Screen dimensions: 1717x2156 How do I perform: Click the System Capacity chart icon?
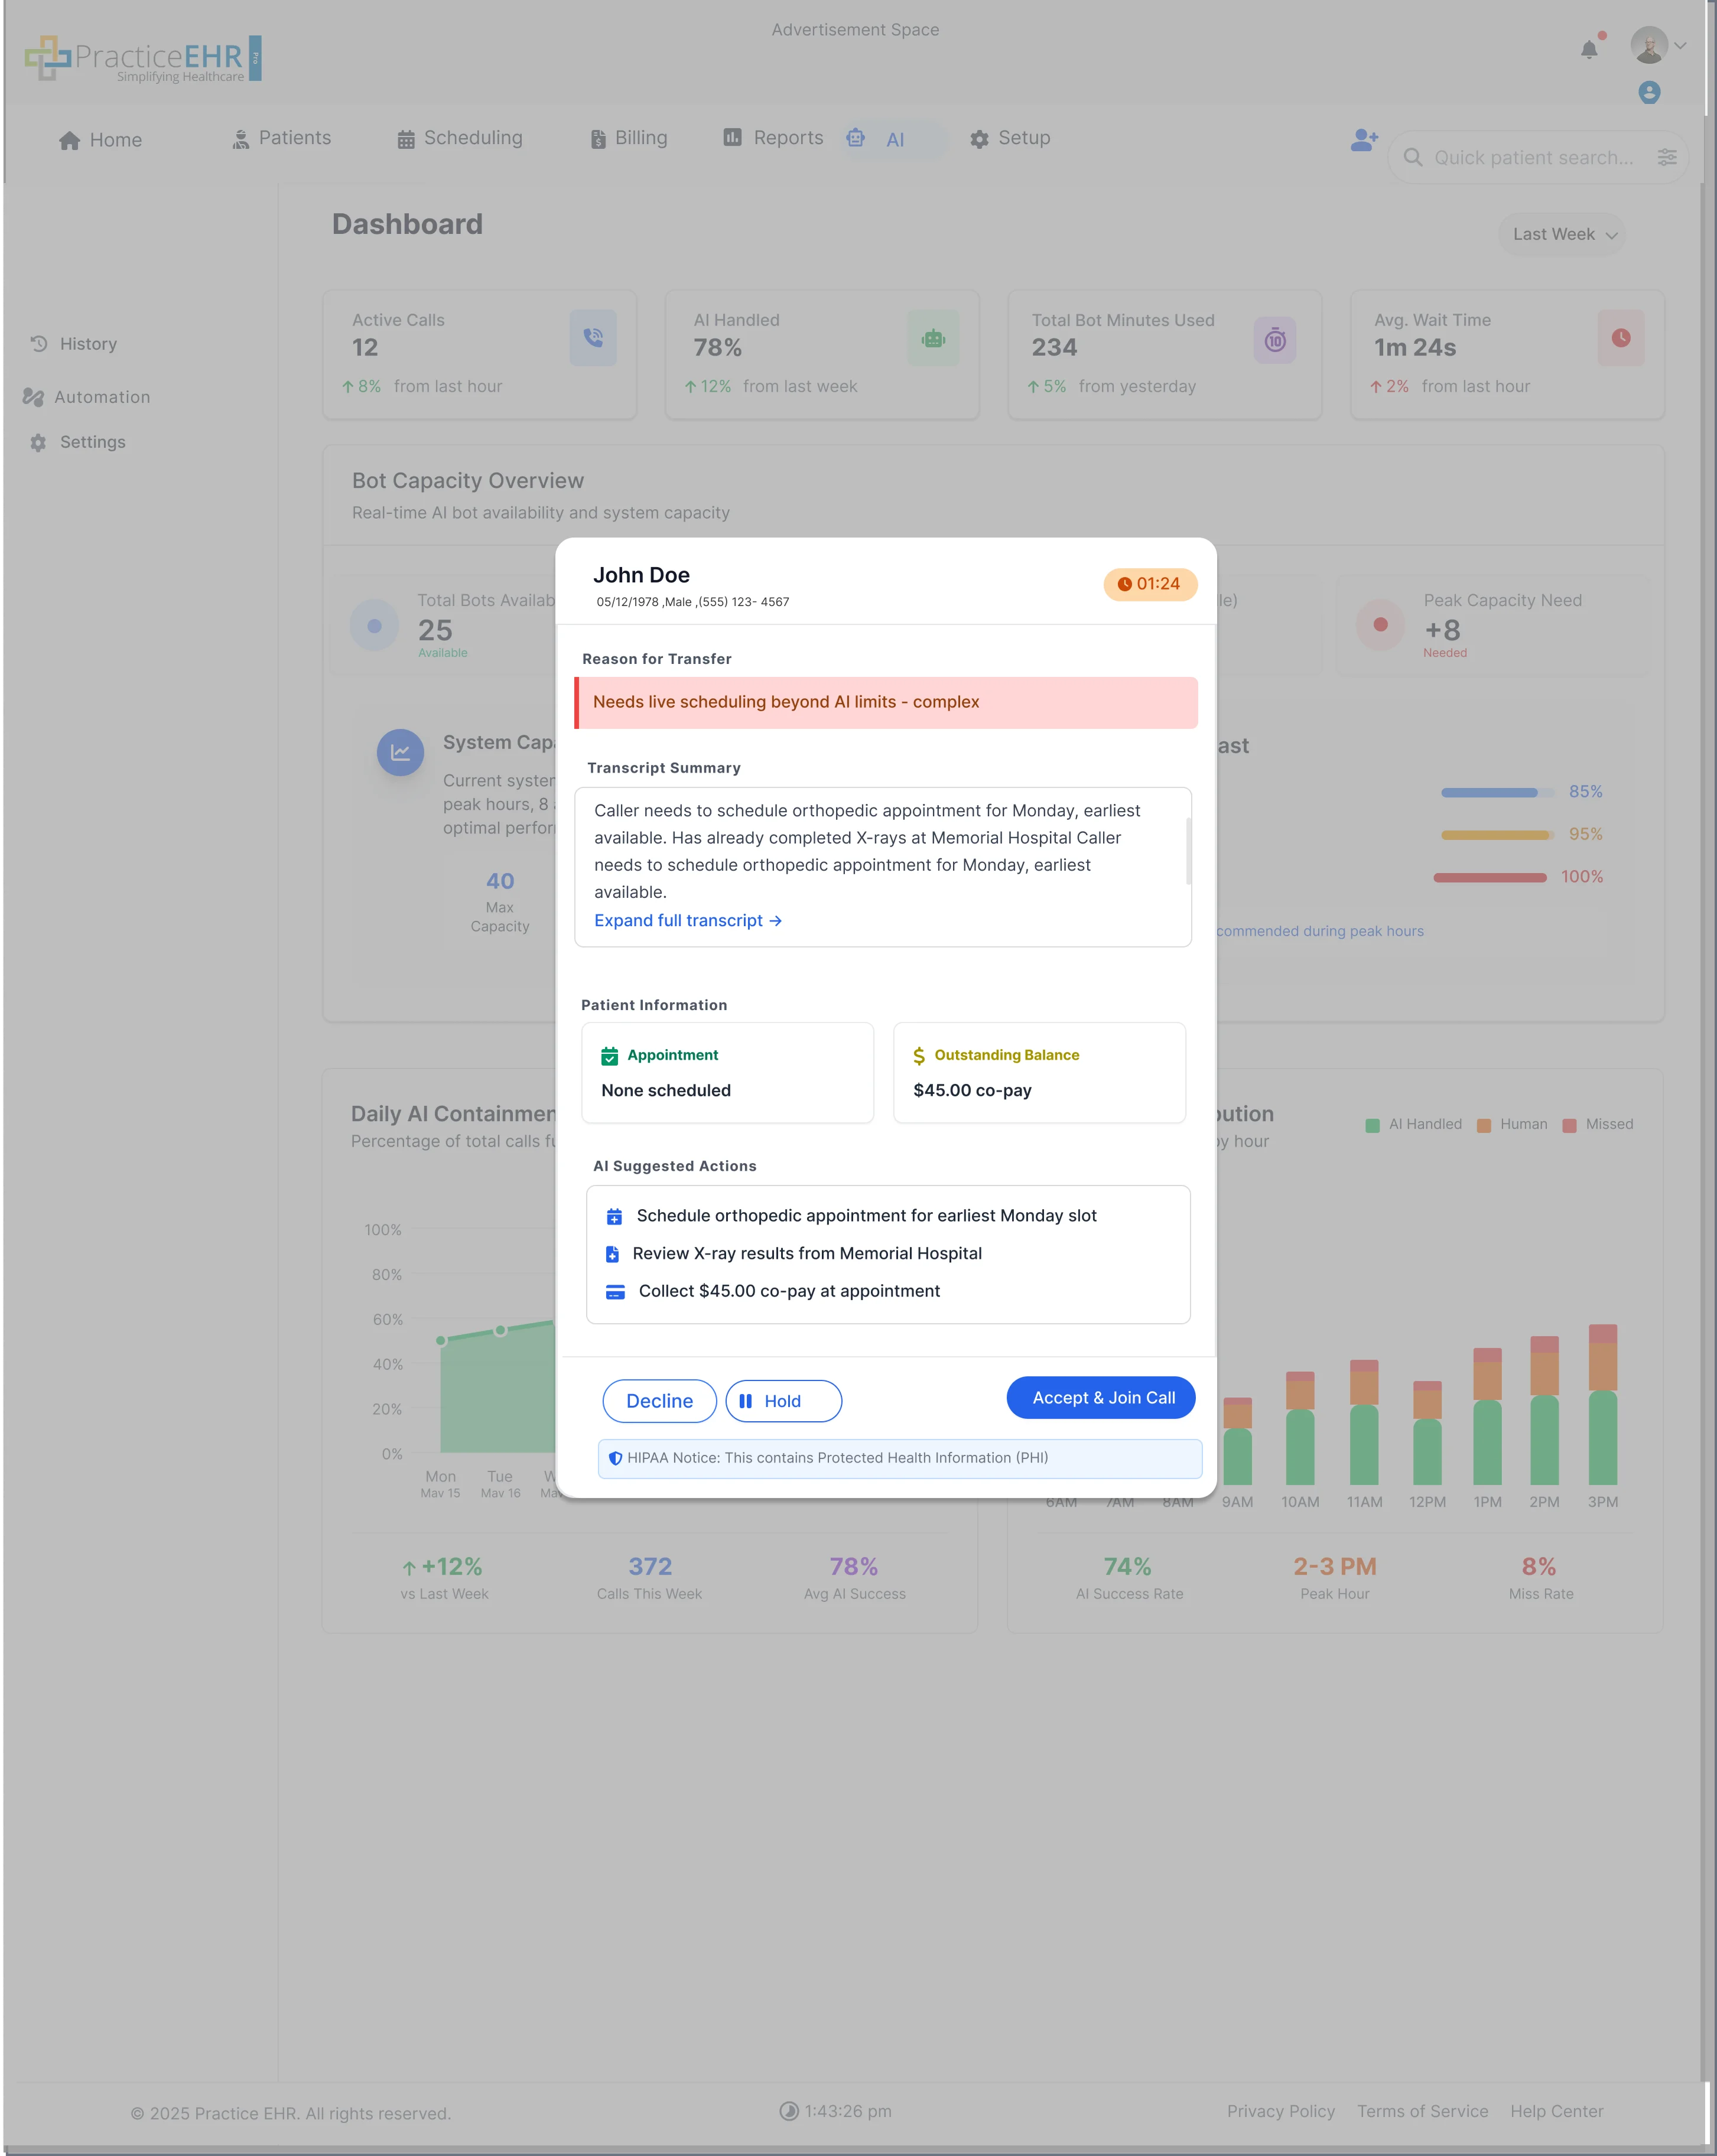click(x=400, y=752)
